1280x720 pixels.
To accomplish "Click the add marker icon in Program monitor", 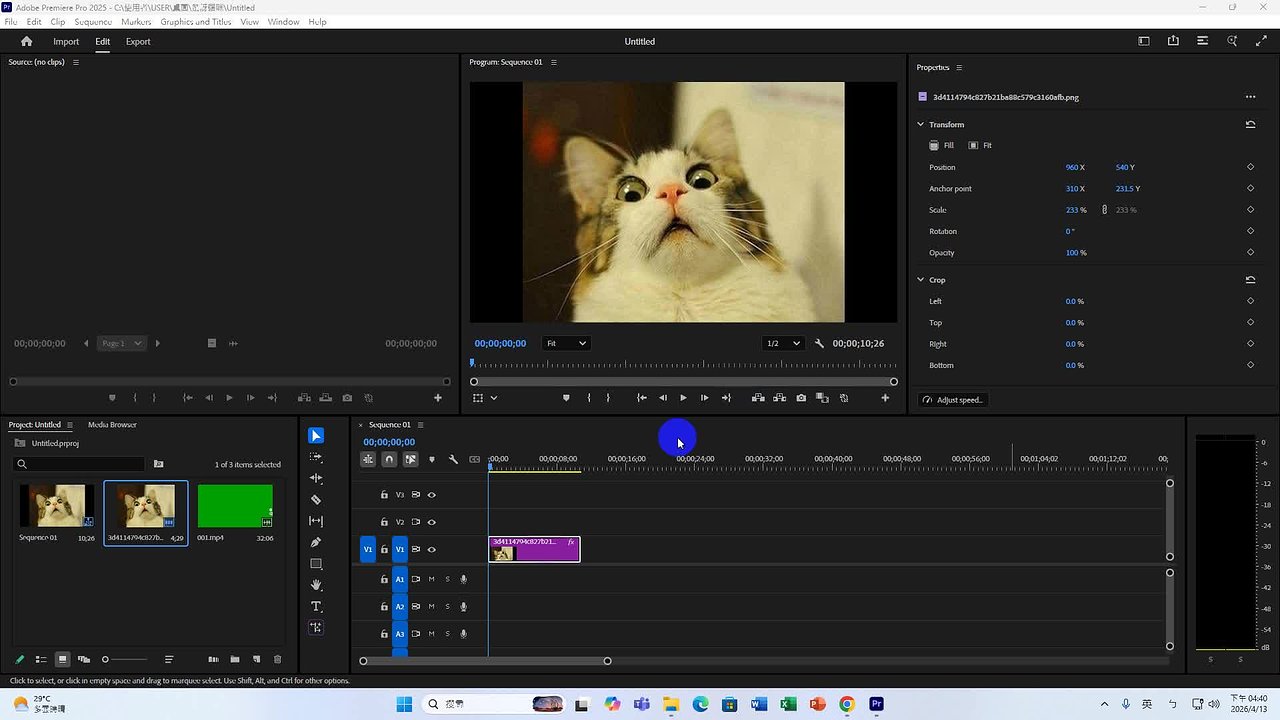I will tap(566, 397).
